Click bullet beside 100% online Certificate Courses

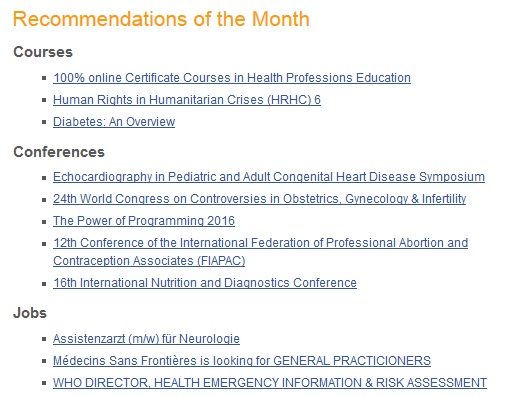pos(44,78)
